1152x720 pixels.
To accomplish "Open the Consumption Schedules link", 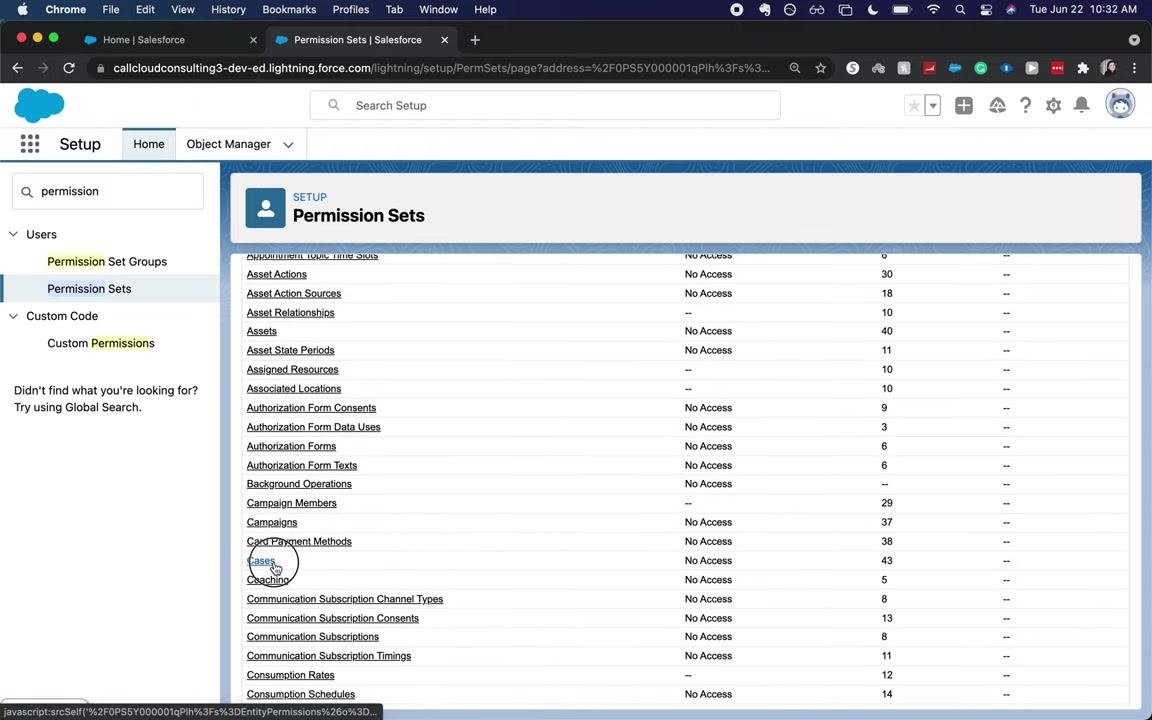I will (x=300, y=694).
